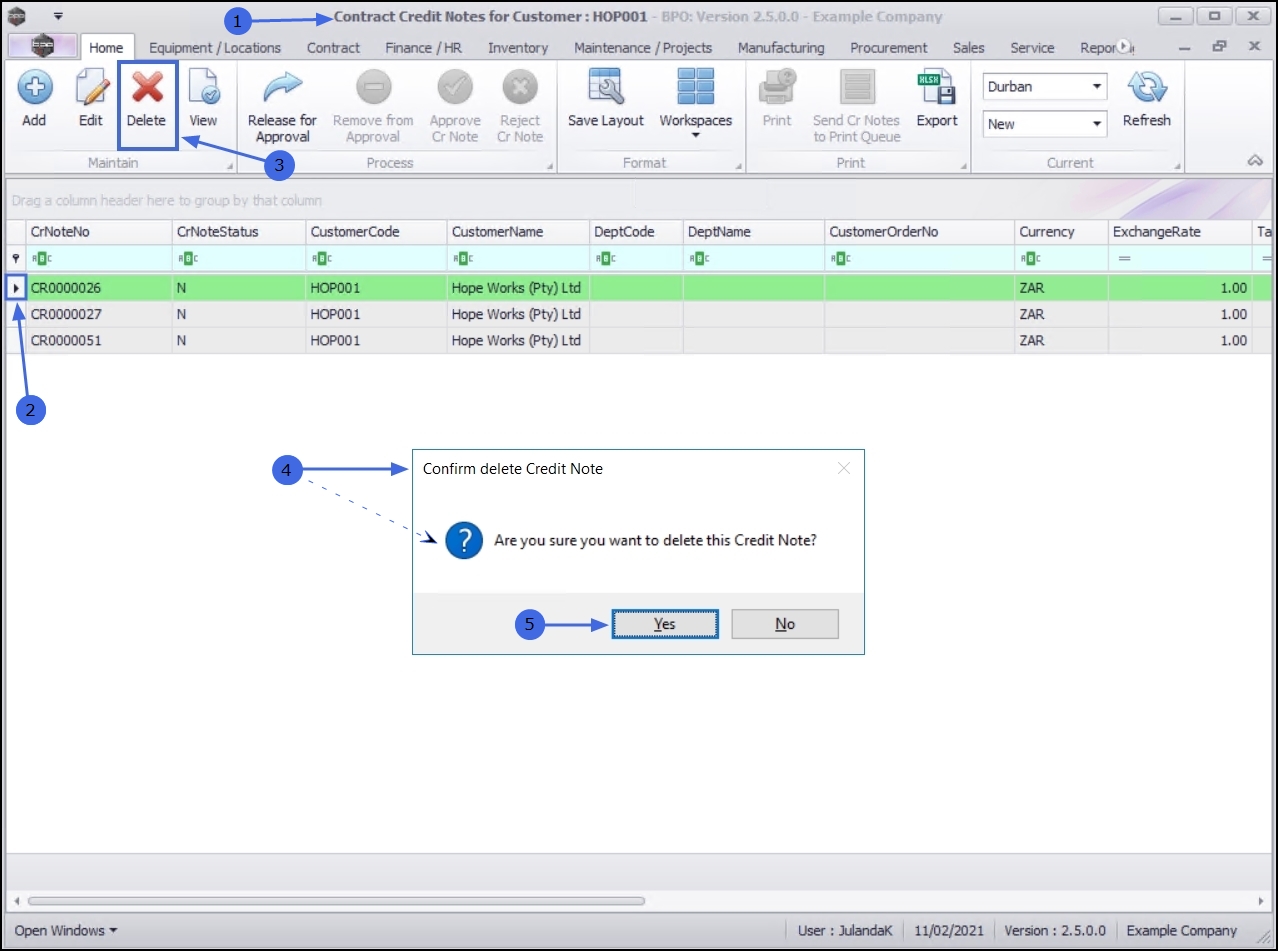1278x951 pixels.
Task: Click the Save Layout icon
Action: 606,88
